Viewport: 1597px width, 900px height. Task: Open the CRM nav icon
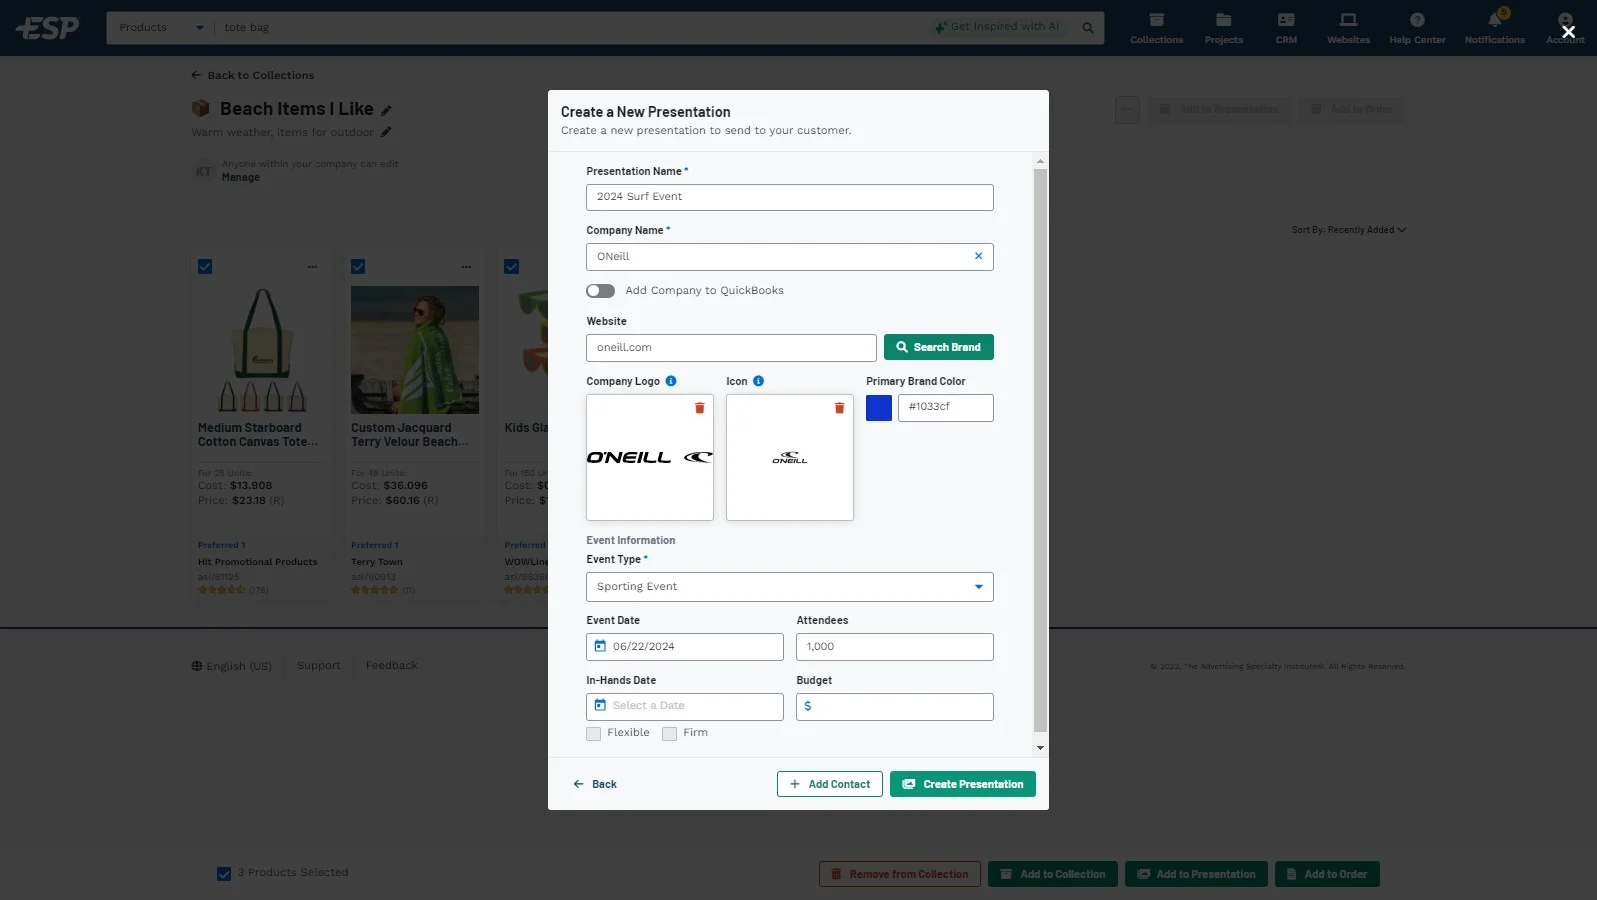tap(1286, 28)
